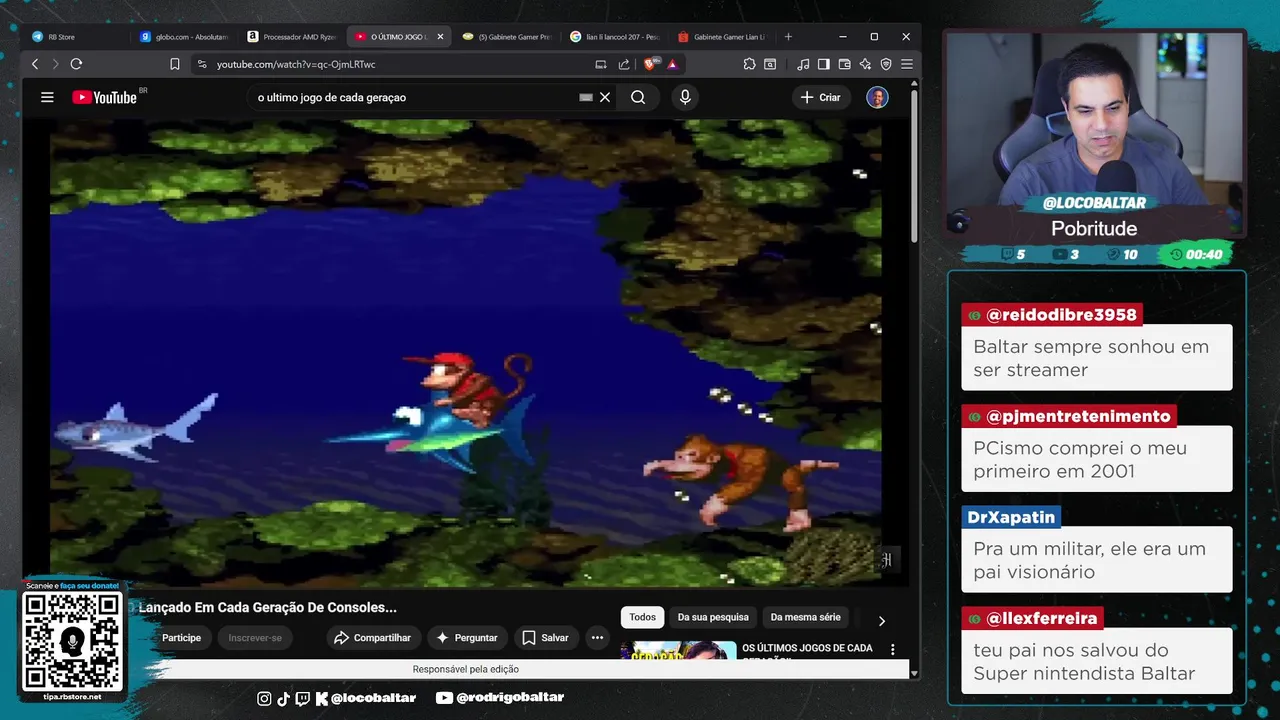
Task: Switch to the globo.com tab
Action: pos(183,37)
